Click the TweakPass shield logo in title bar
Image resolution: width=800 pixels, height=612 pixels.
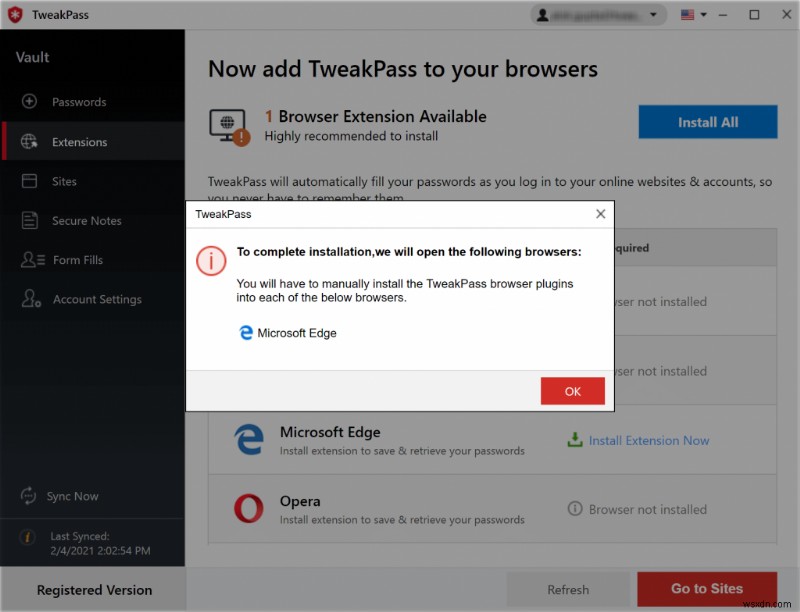16,14
